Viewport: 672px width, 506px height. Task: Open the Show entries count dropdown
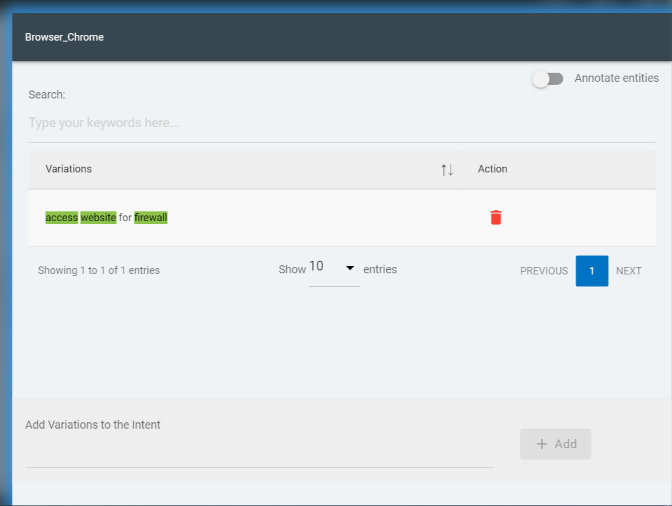click(x=334, y=268)
